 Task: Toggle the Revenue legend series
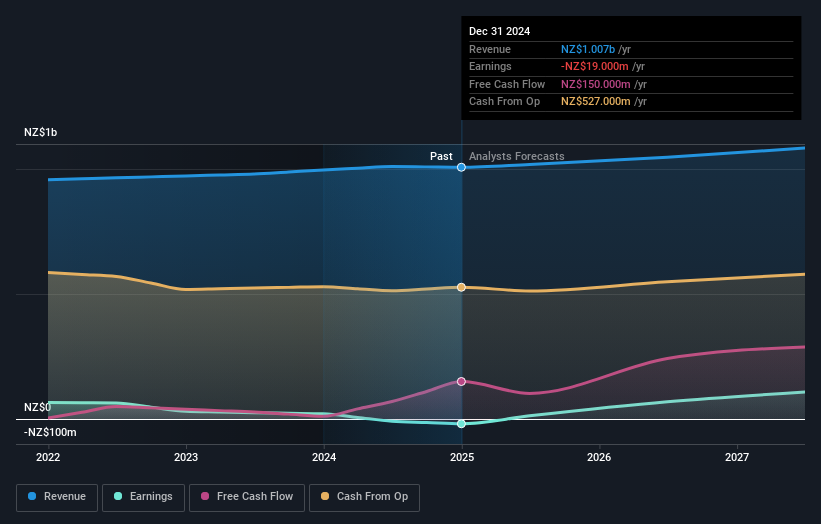[57, 497]
